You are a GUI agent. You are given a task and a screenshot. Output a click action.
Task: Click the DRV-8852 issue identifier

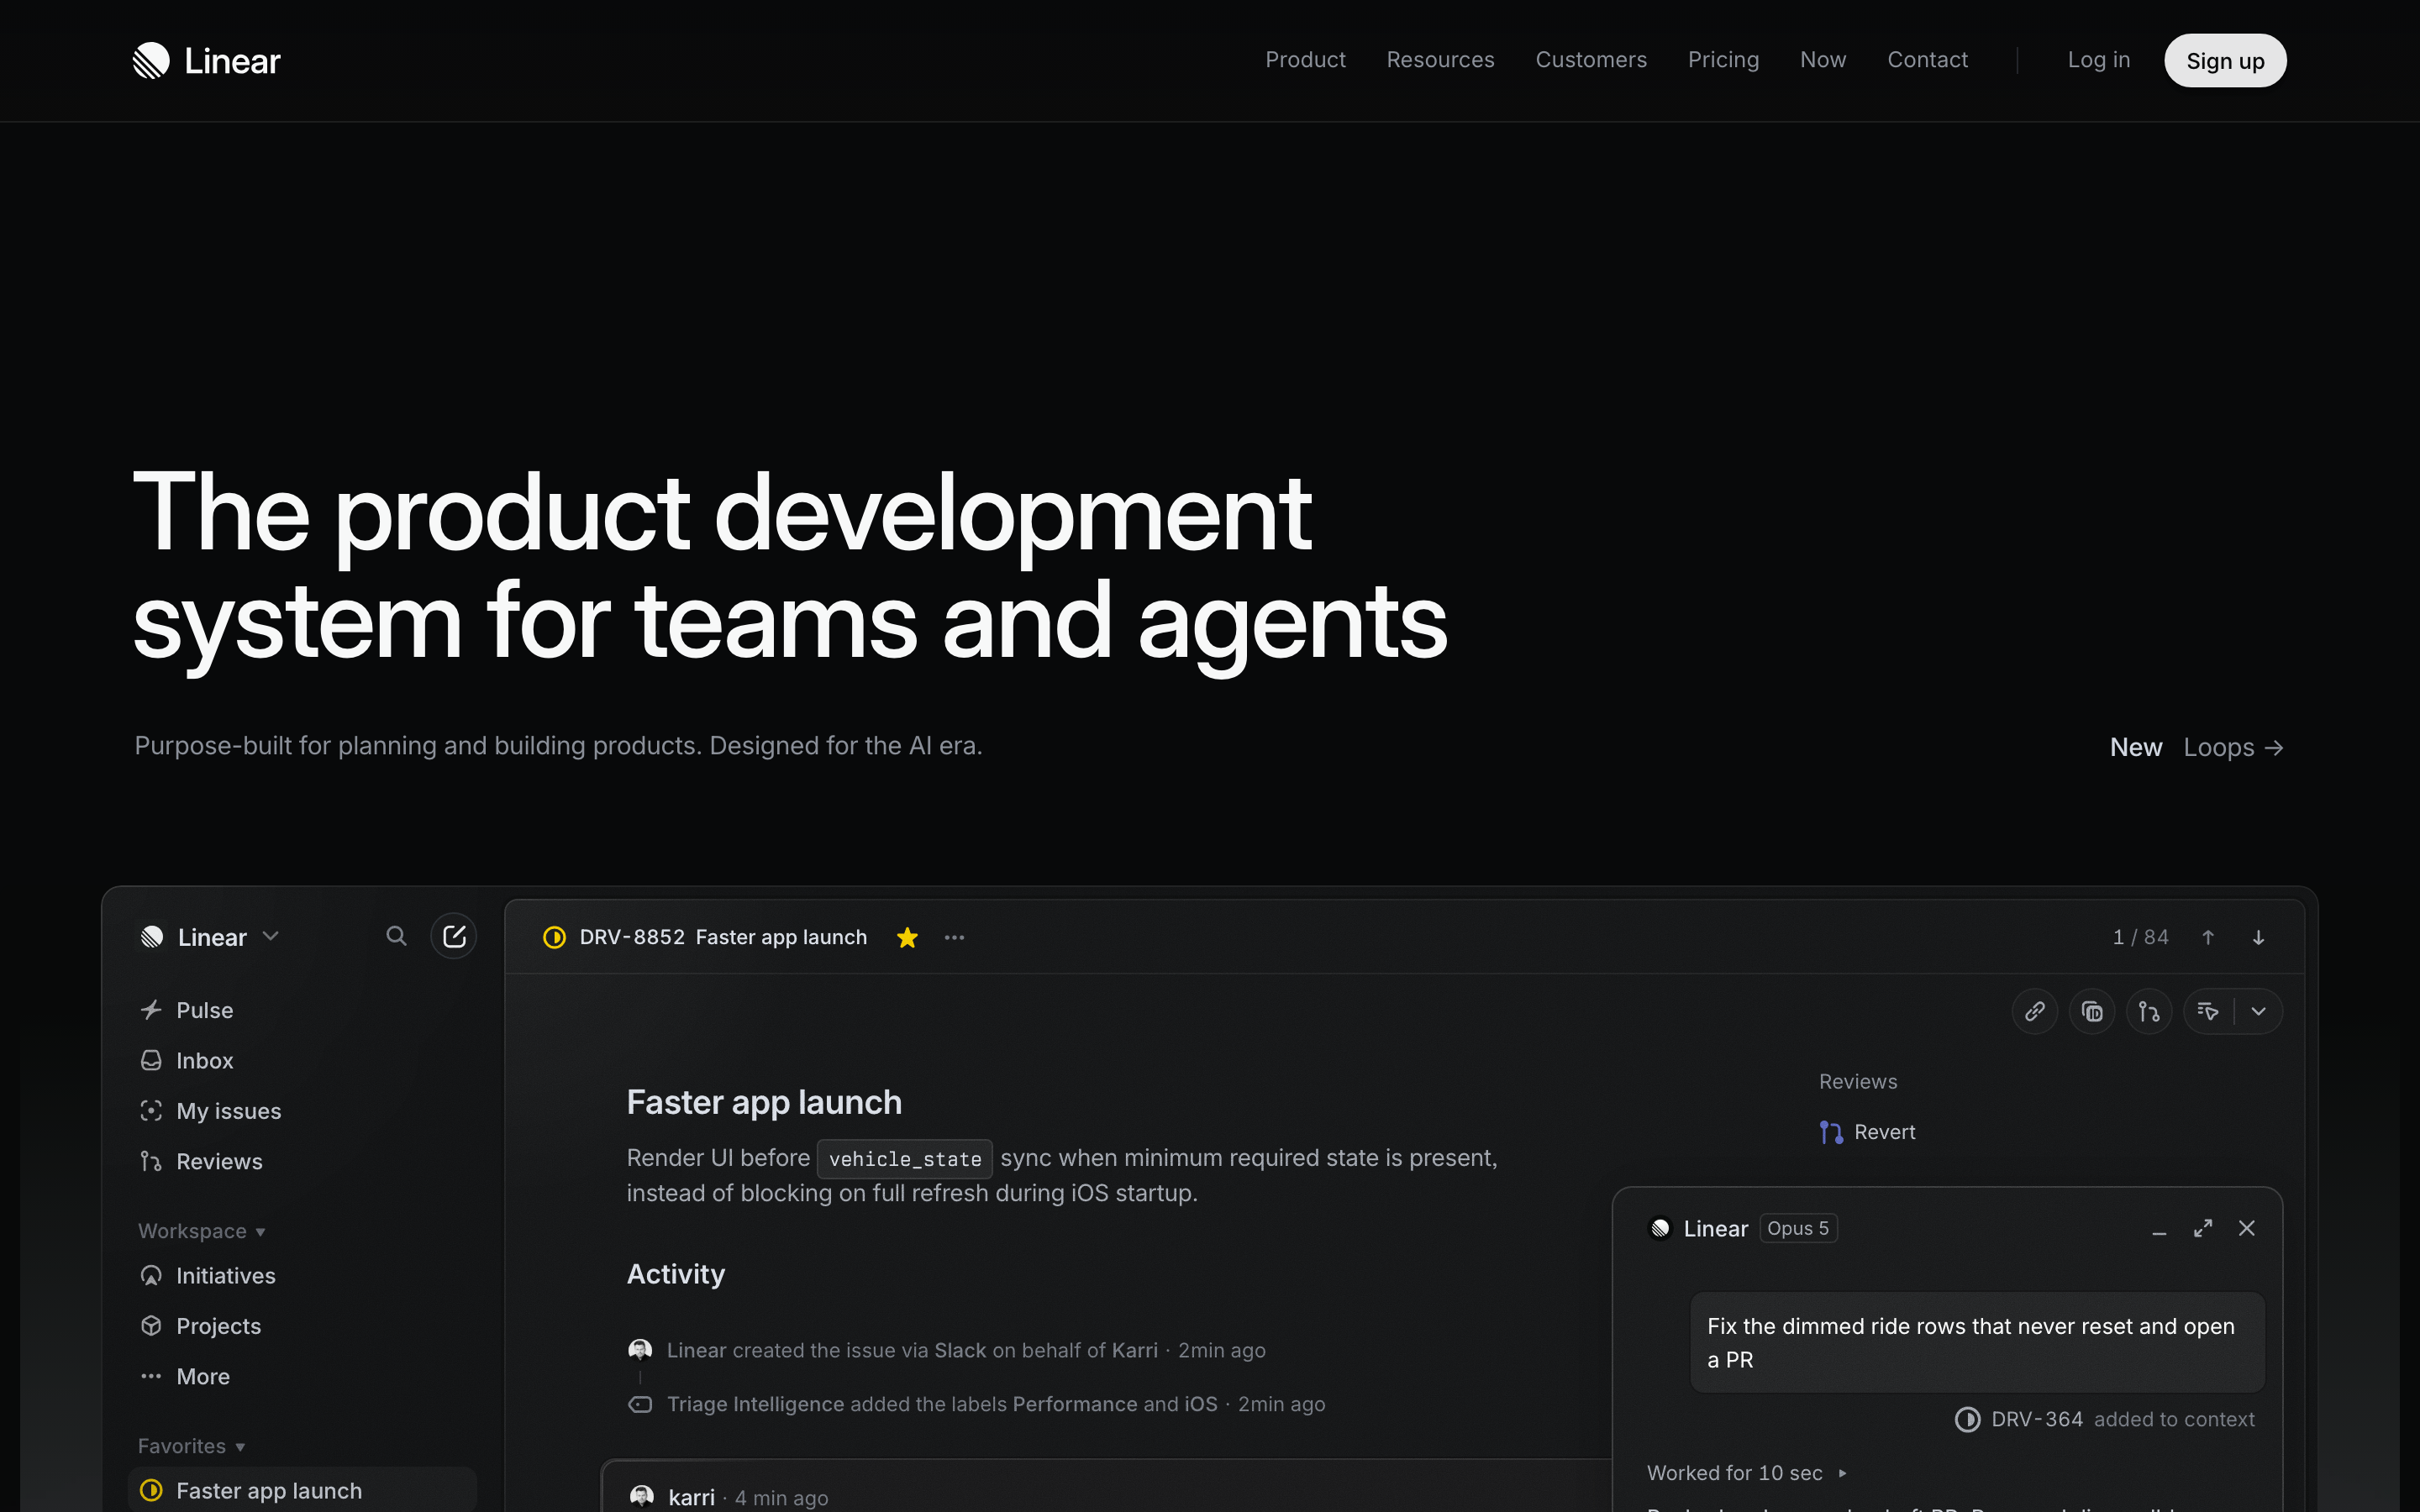tap(631, 937)
